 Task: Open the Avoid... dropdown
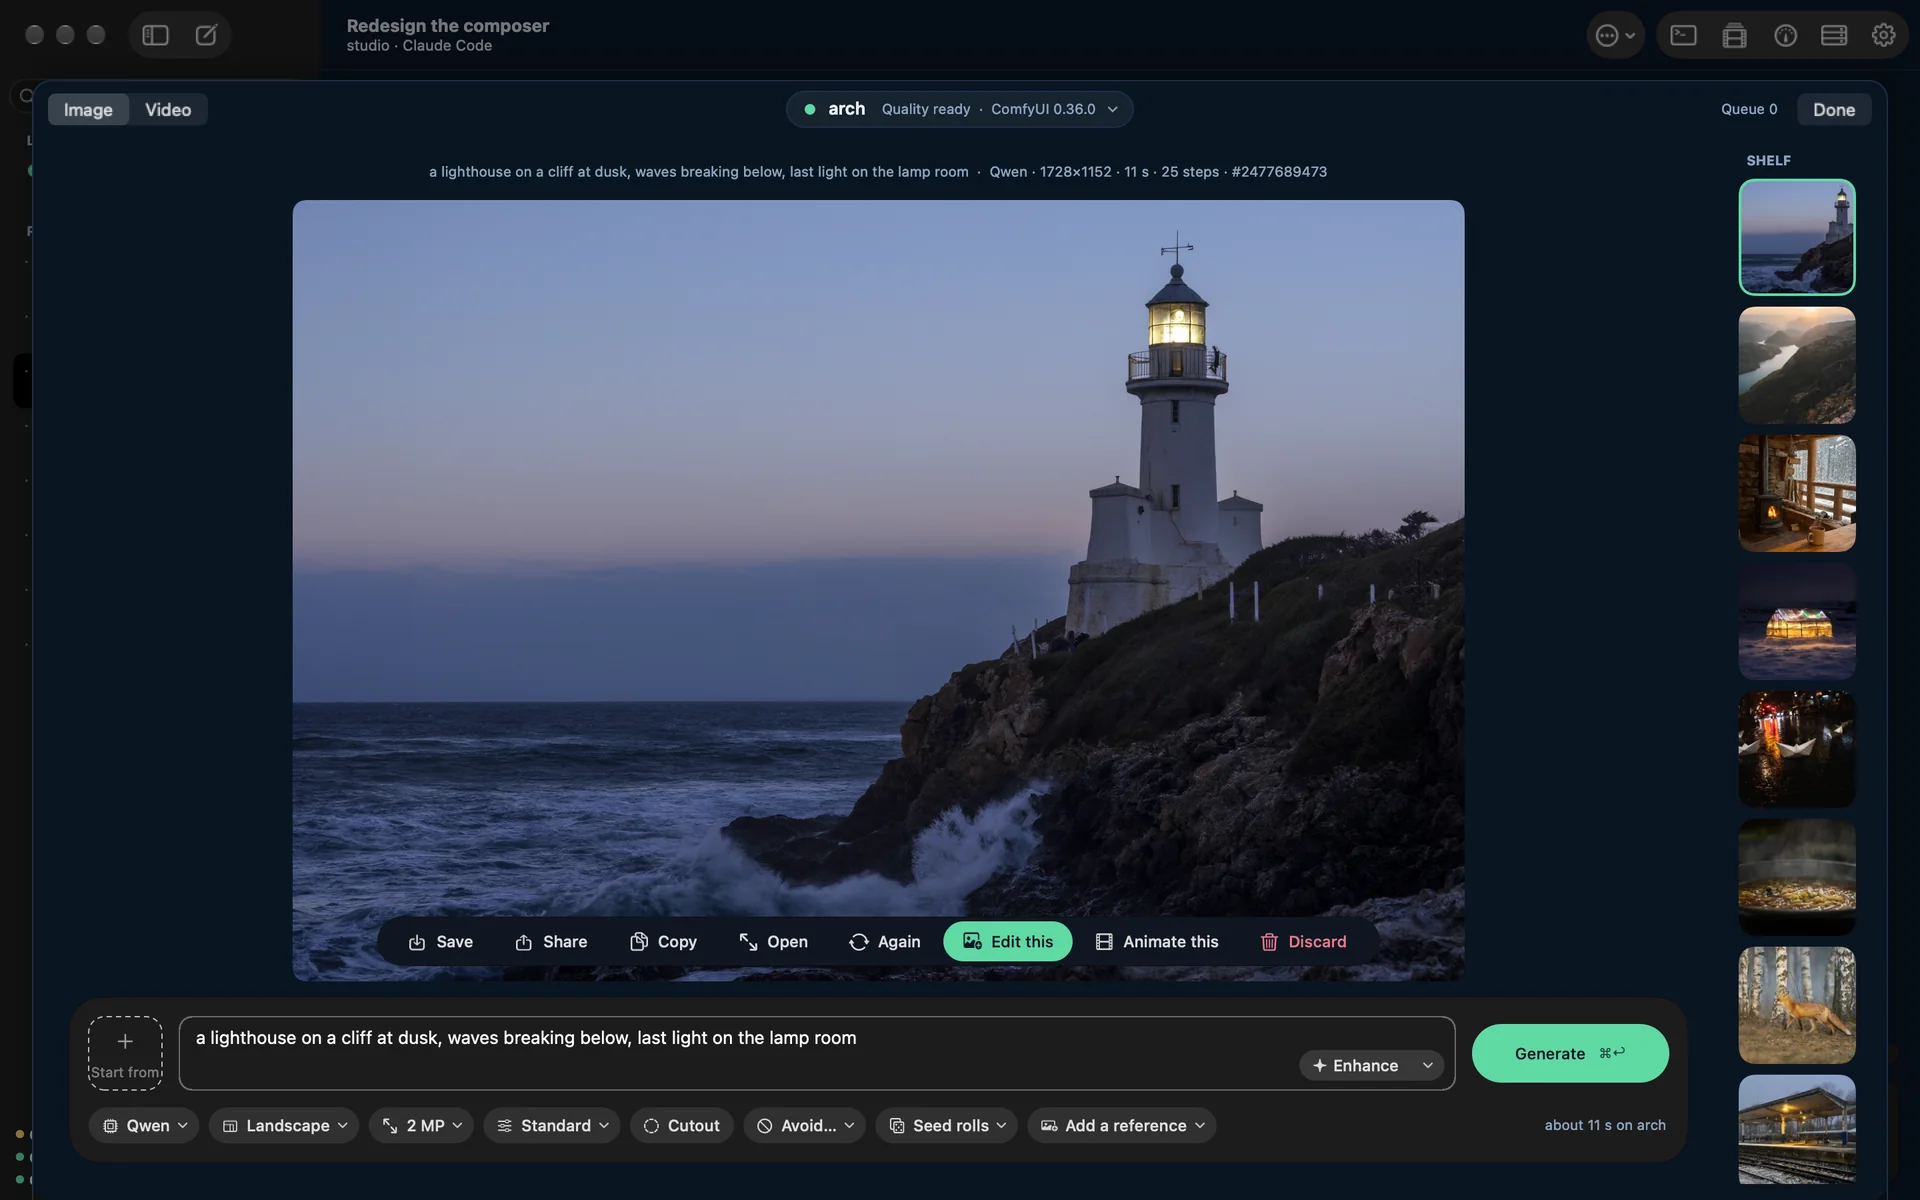click(x=804, y=1126)
